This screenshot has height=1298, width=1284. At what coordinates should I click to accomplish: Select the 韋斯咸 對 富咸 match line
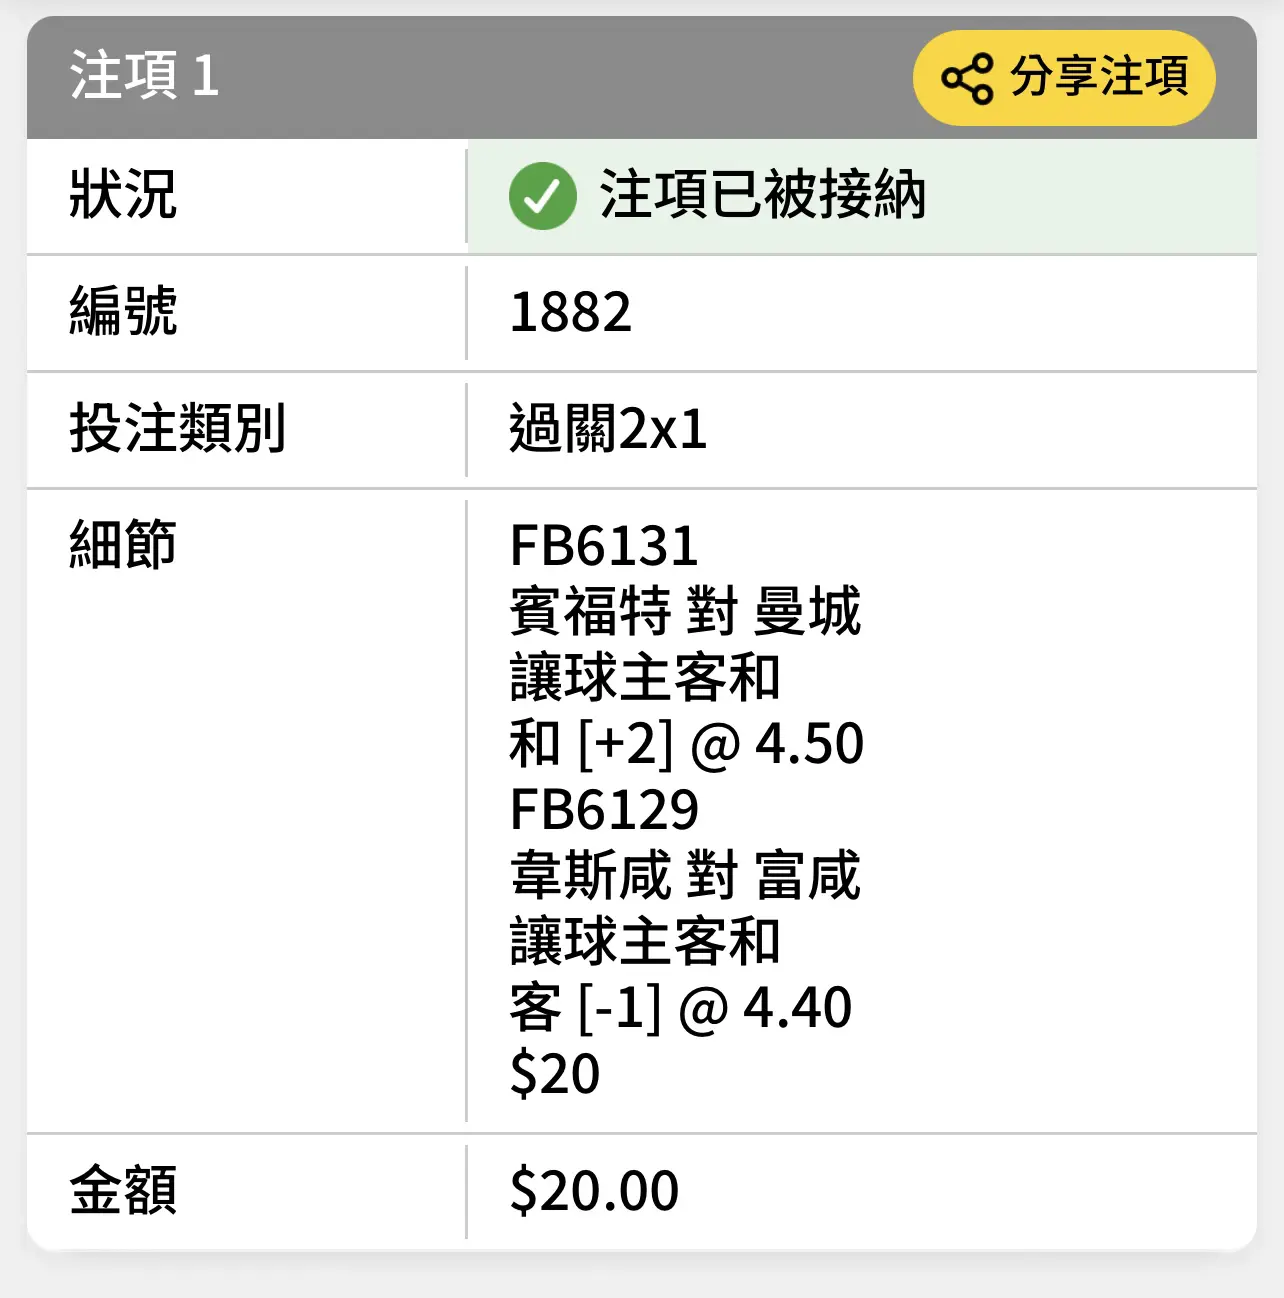tap(685, 875)
